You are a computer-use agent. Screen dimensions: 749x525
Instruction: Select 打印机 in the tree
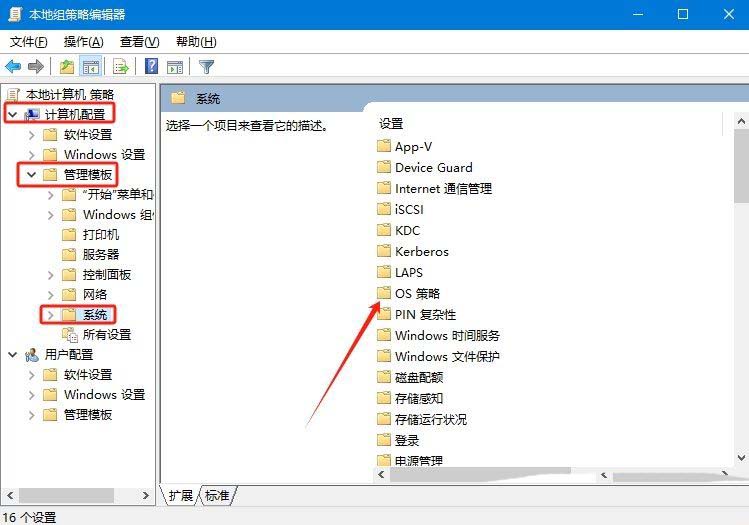[101, 235]
